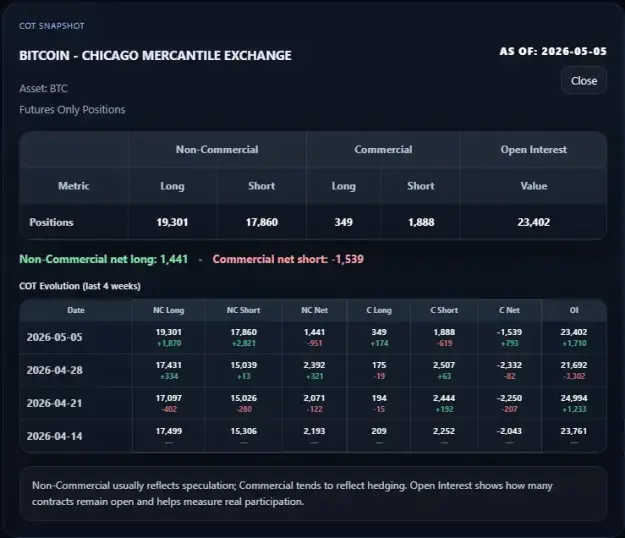Click NC Long 17,097 for 2026-04-21

[x=169, y=398]
